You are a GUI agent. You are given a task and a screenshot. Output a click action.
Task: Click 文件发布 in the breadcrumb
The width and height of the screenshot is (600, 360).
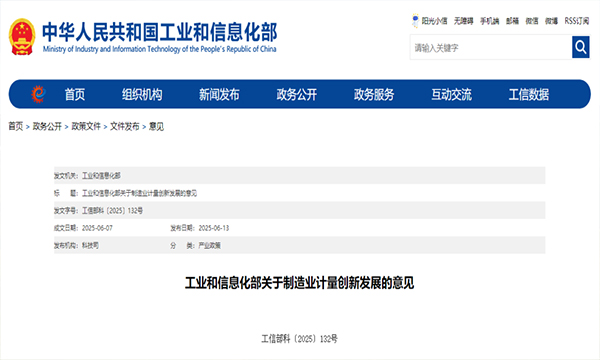click(x=125, y=126)
